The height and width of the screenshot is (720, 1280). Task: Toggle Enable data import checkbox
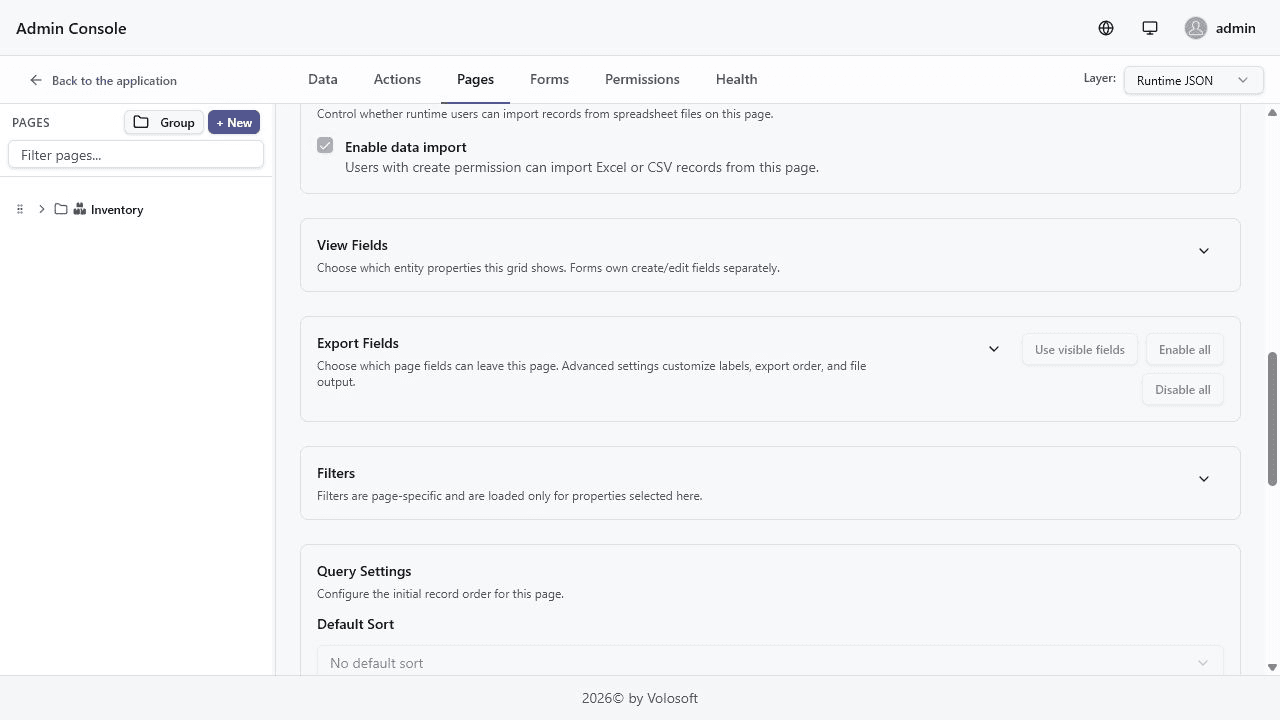[x=325, y=146]
